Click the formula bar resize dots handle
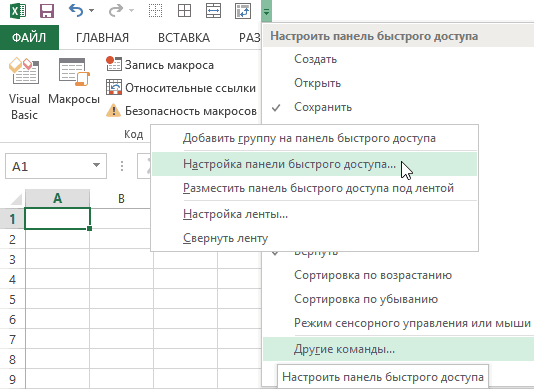 pos(122,166)
